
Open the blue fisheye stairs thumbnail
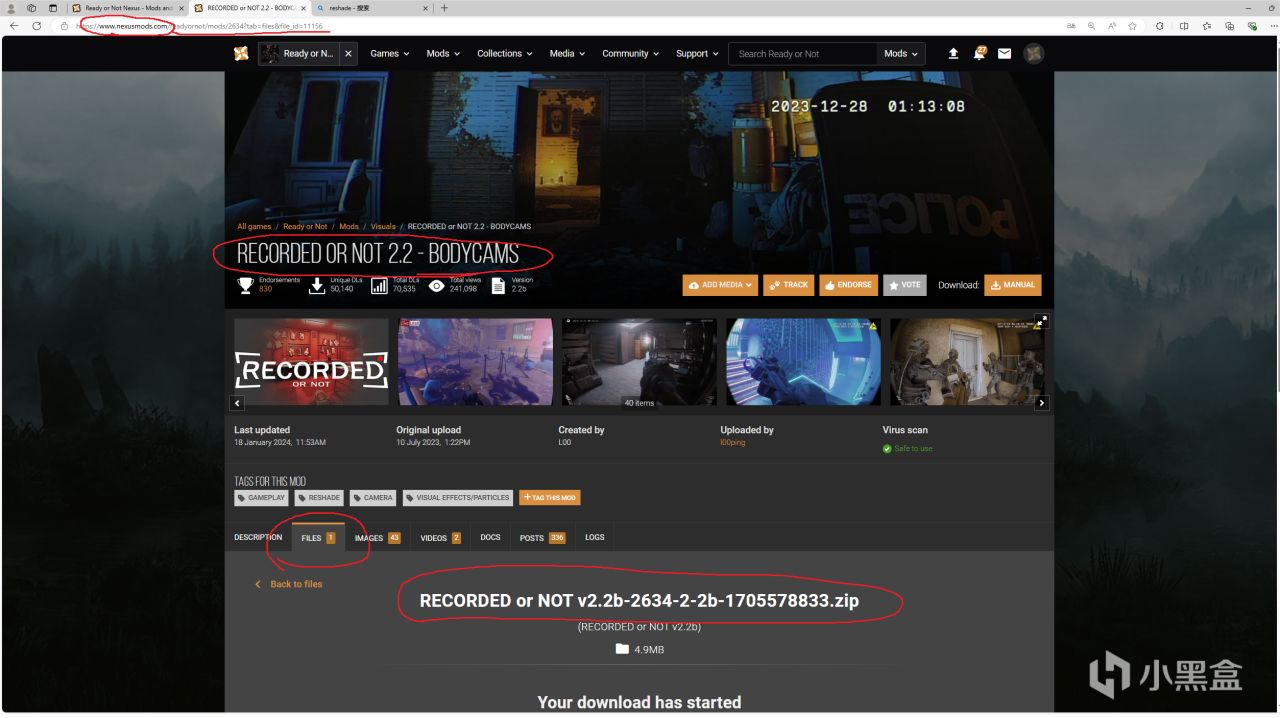[x=803, y=362]
